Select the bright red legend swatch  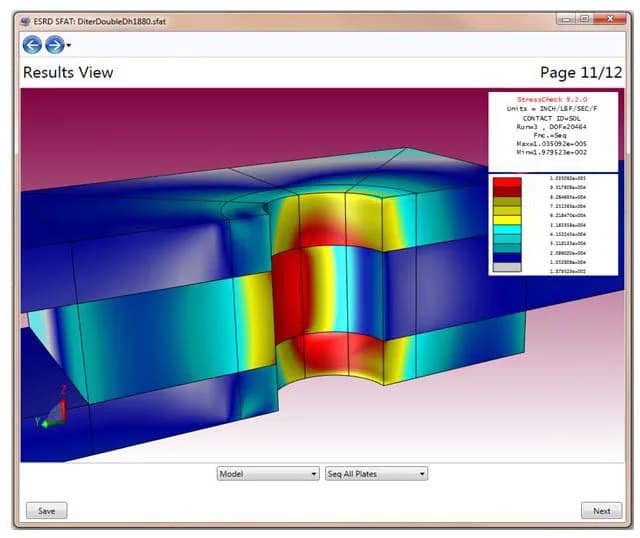point(509,181)
